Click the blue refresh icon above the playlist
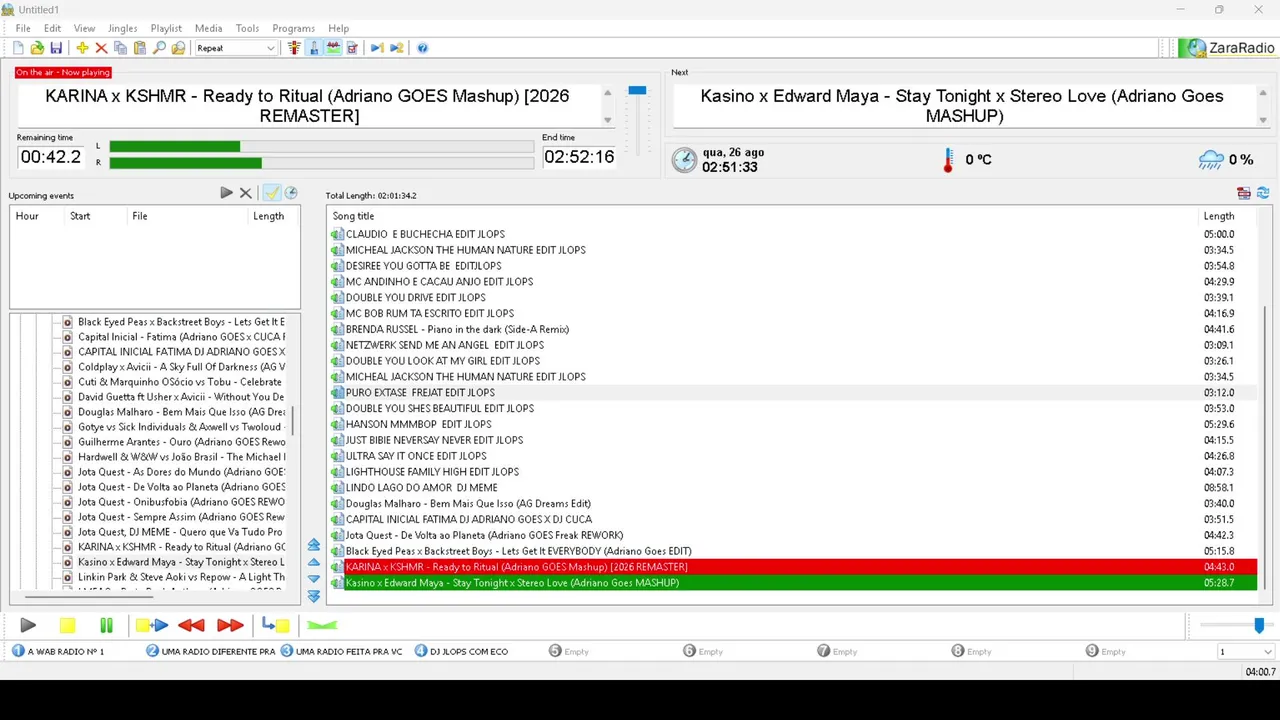Image resolution: width=1280 pixels, height=720 pixels. 1263,193
